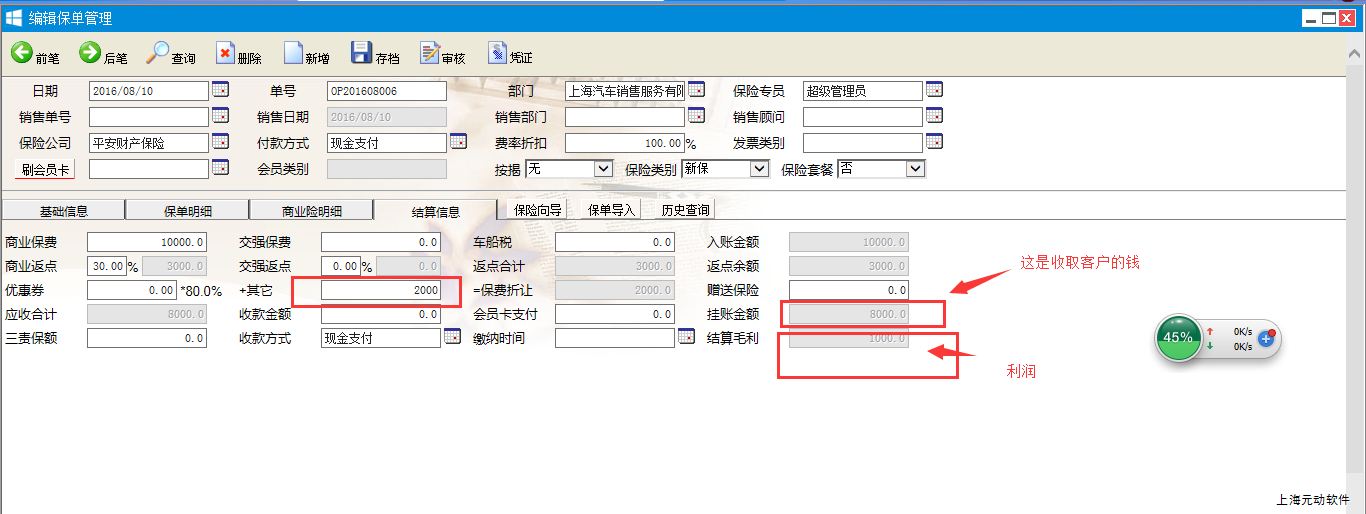Click the 审核 audit icon
The image size is (1366, 514).
pyautogui.click(x=430, y=54)
